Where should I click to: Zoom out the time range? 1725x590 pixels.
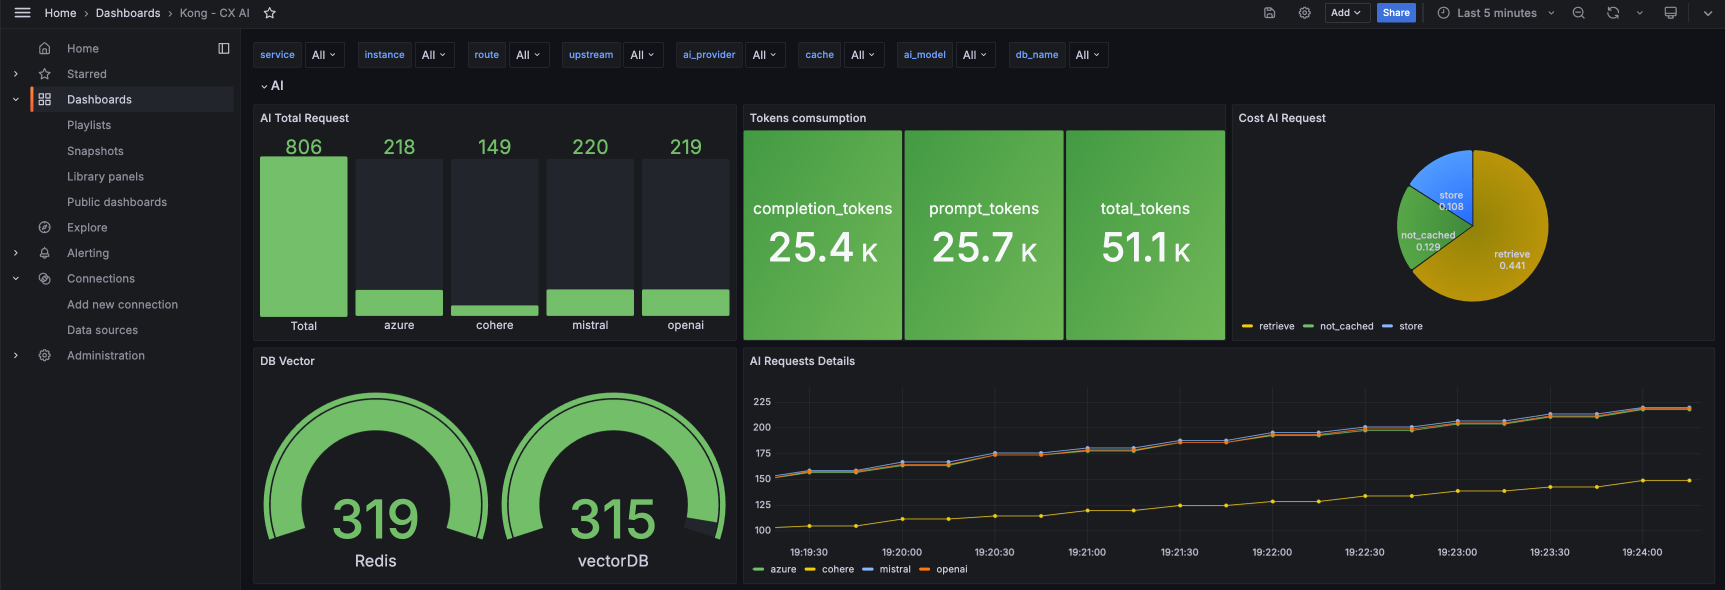point(1578,13)
